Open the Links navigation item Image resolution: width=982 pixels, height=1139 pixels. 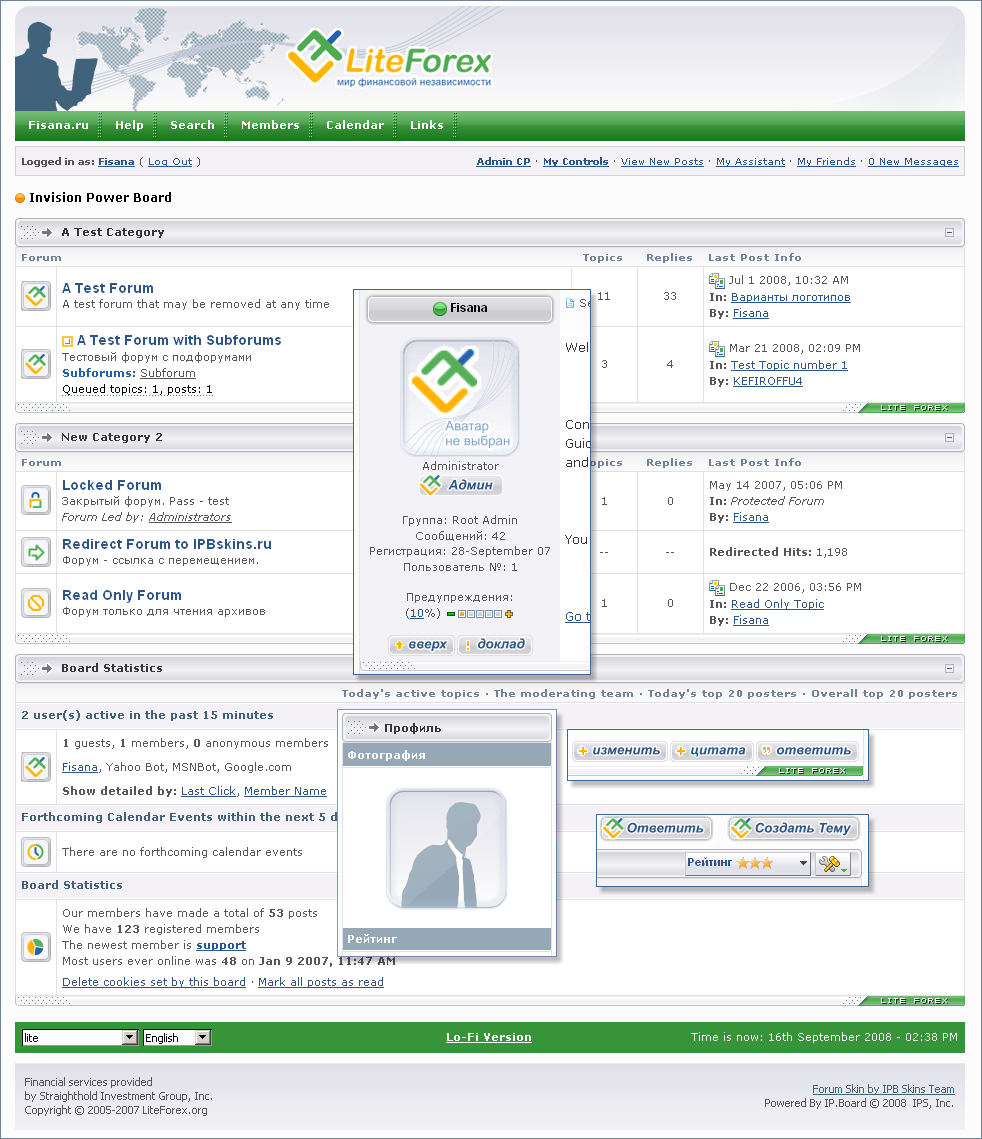[426, 125]
